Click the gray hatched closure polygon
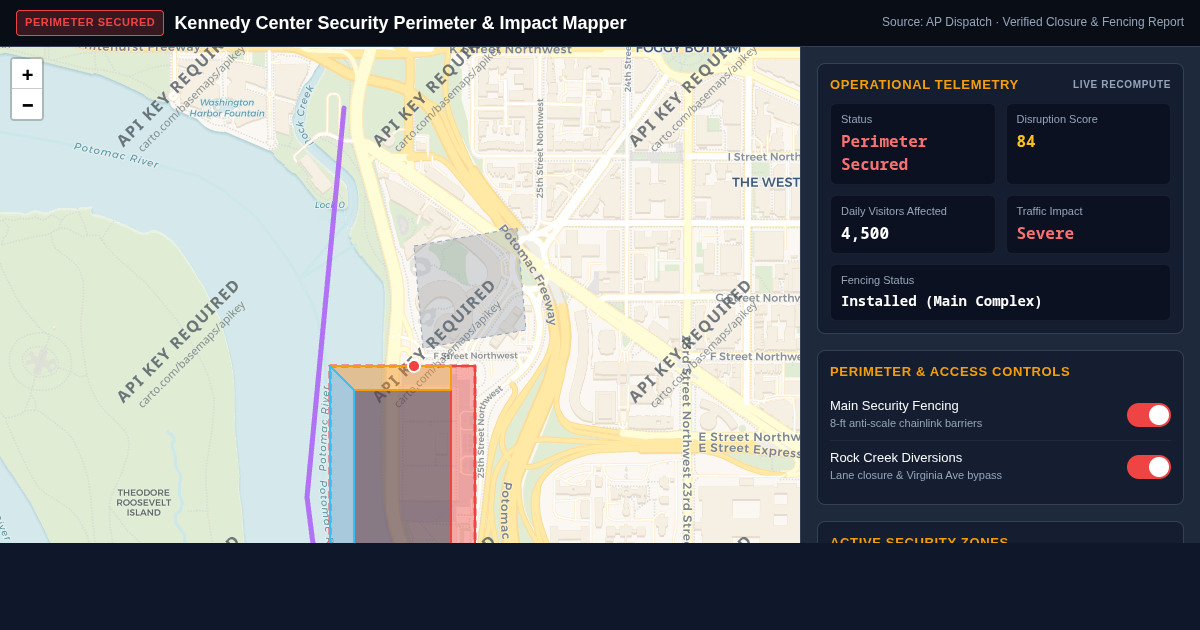Image resolution: width=1200 pixels, height=630 pixels. [470, 290]
